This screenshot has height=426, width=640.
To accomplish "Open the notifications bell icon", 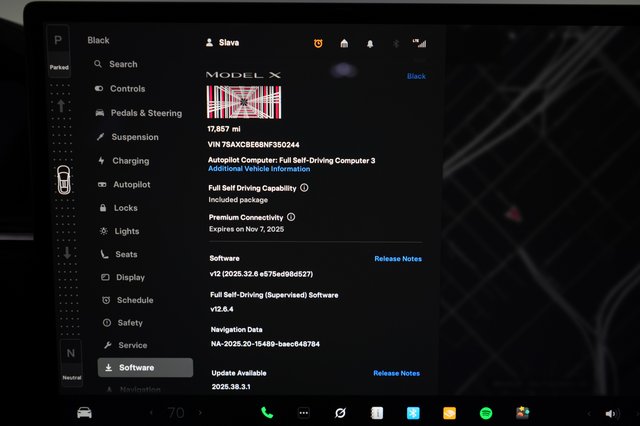I will coord(370,44).
